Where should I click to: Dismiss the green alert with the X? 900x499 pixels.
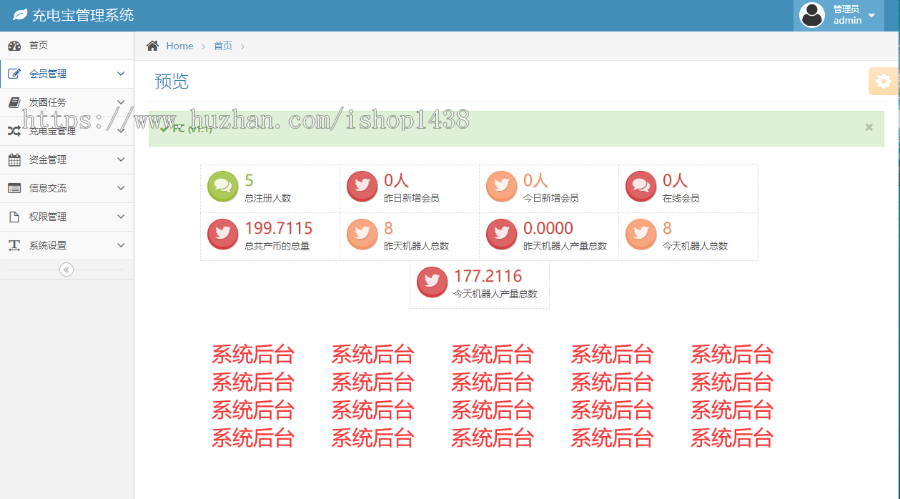[x=869, y=127]
